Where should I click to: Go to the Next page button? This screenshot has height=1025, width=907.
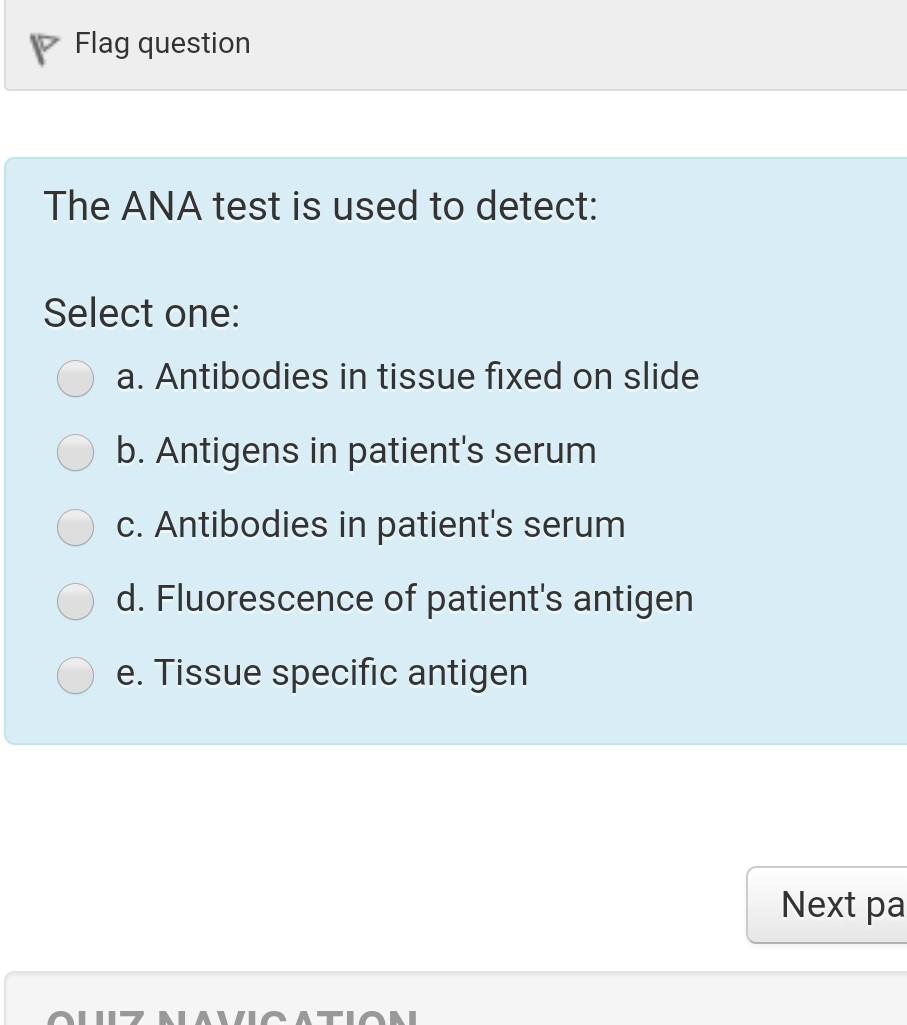[827, 905]
